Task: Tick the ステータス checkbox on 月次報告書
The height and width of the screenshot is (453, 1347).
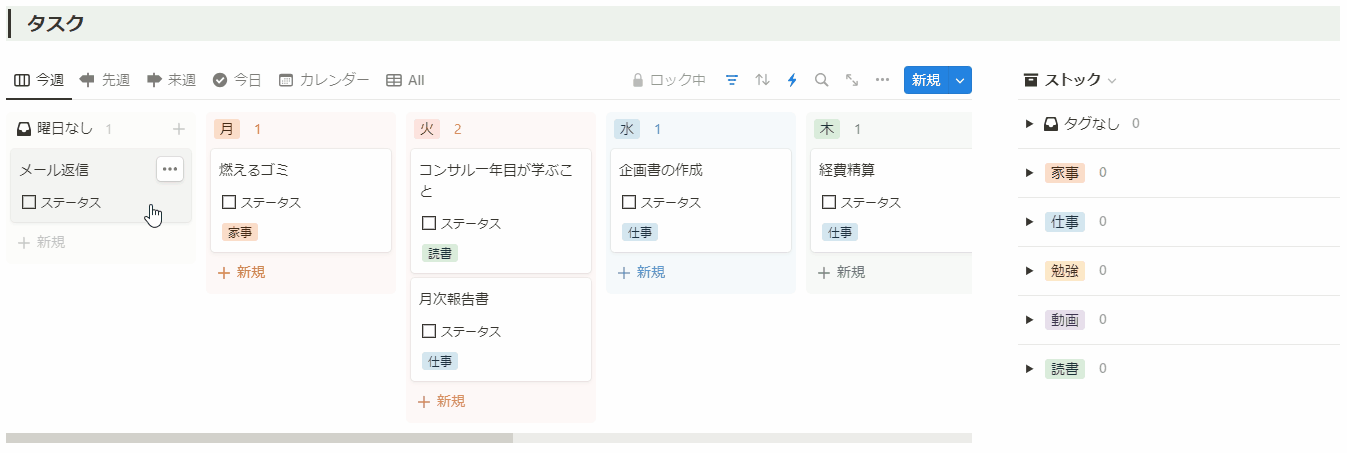Action: (429, 331)
